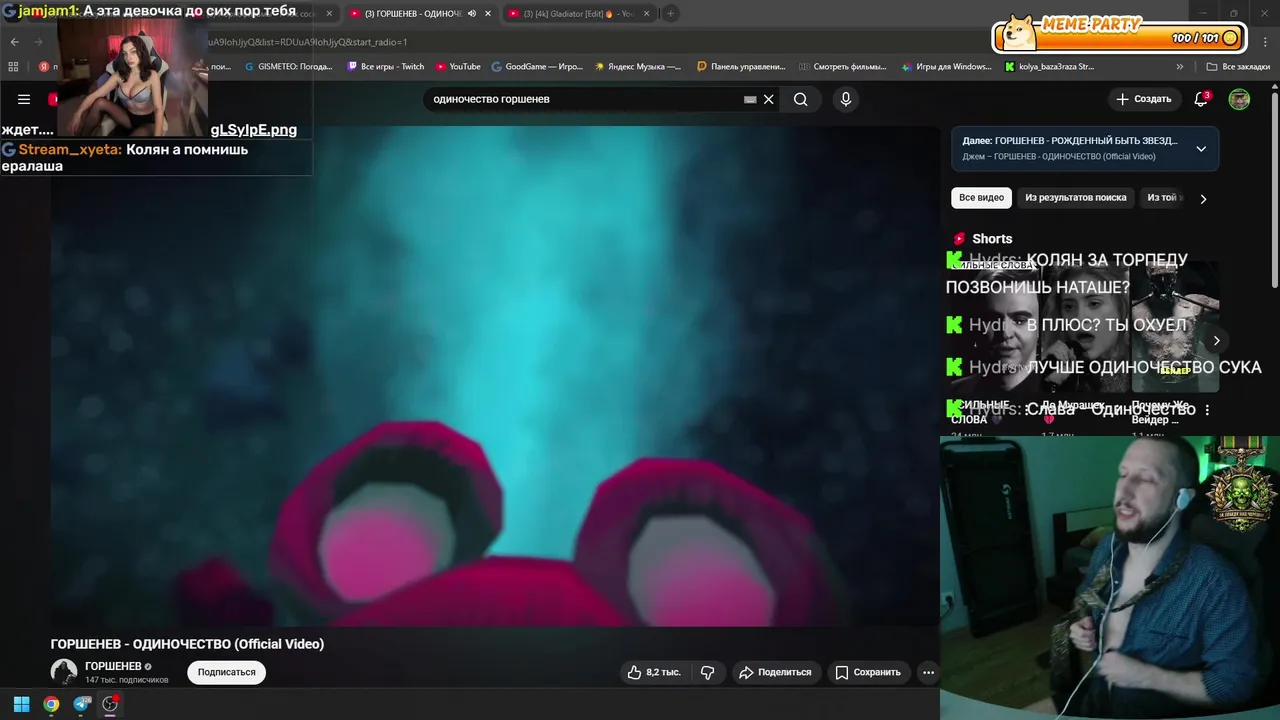Open the ГОРШЕНЕВ channel avatar

(64, 672)
